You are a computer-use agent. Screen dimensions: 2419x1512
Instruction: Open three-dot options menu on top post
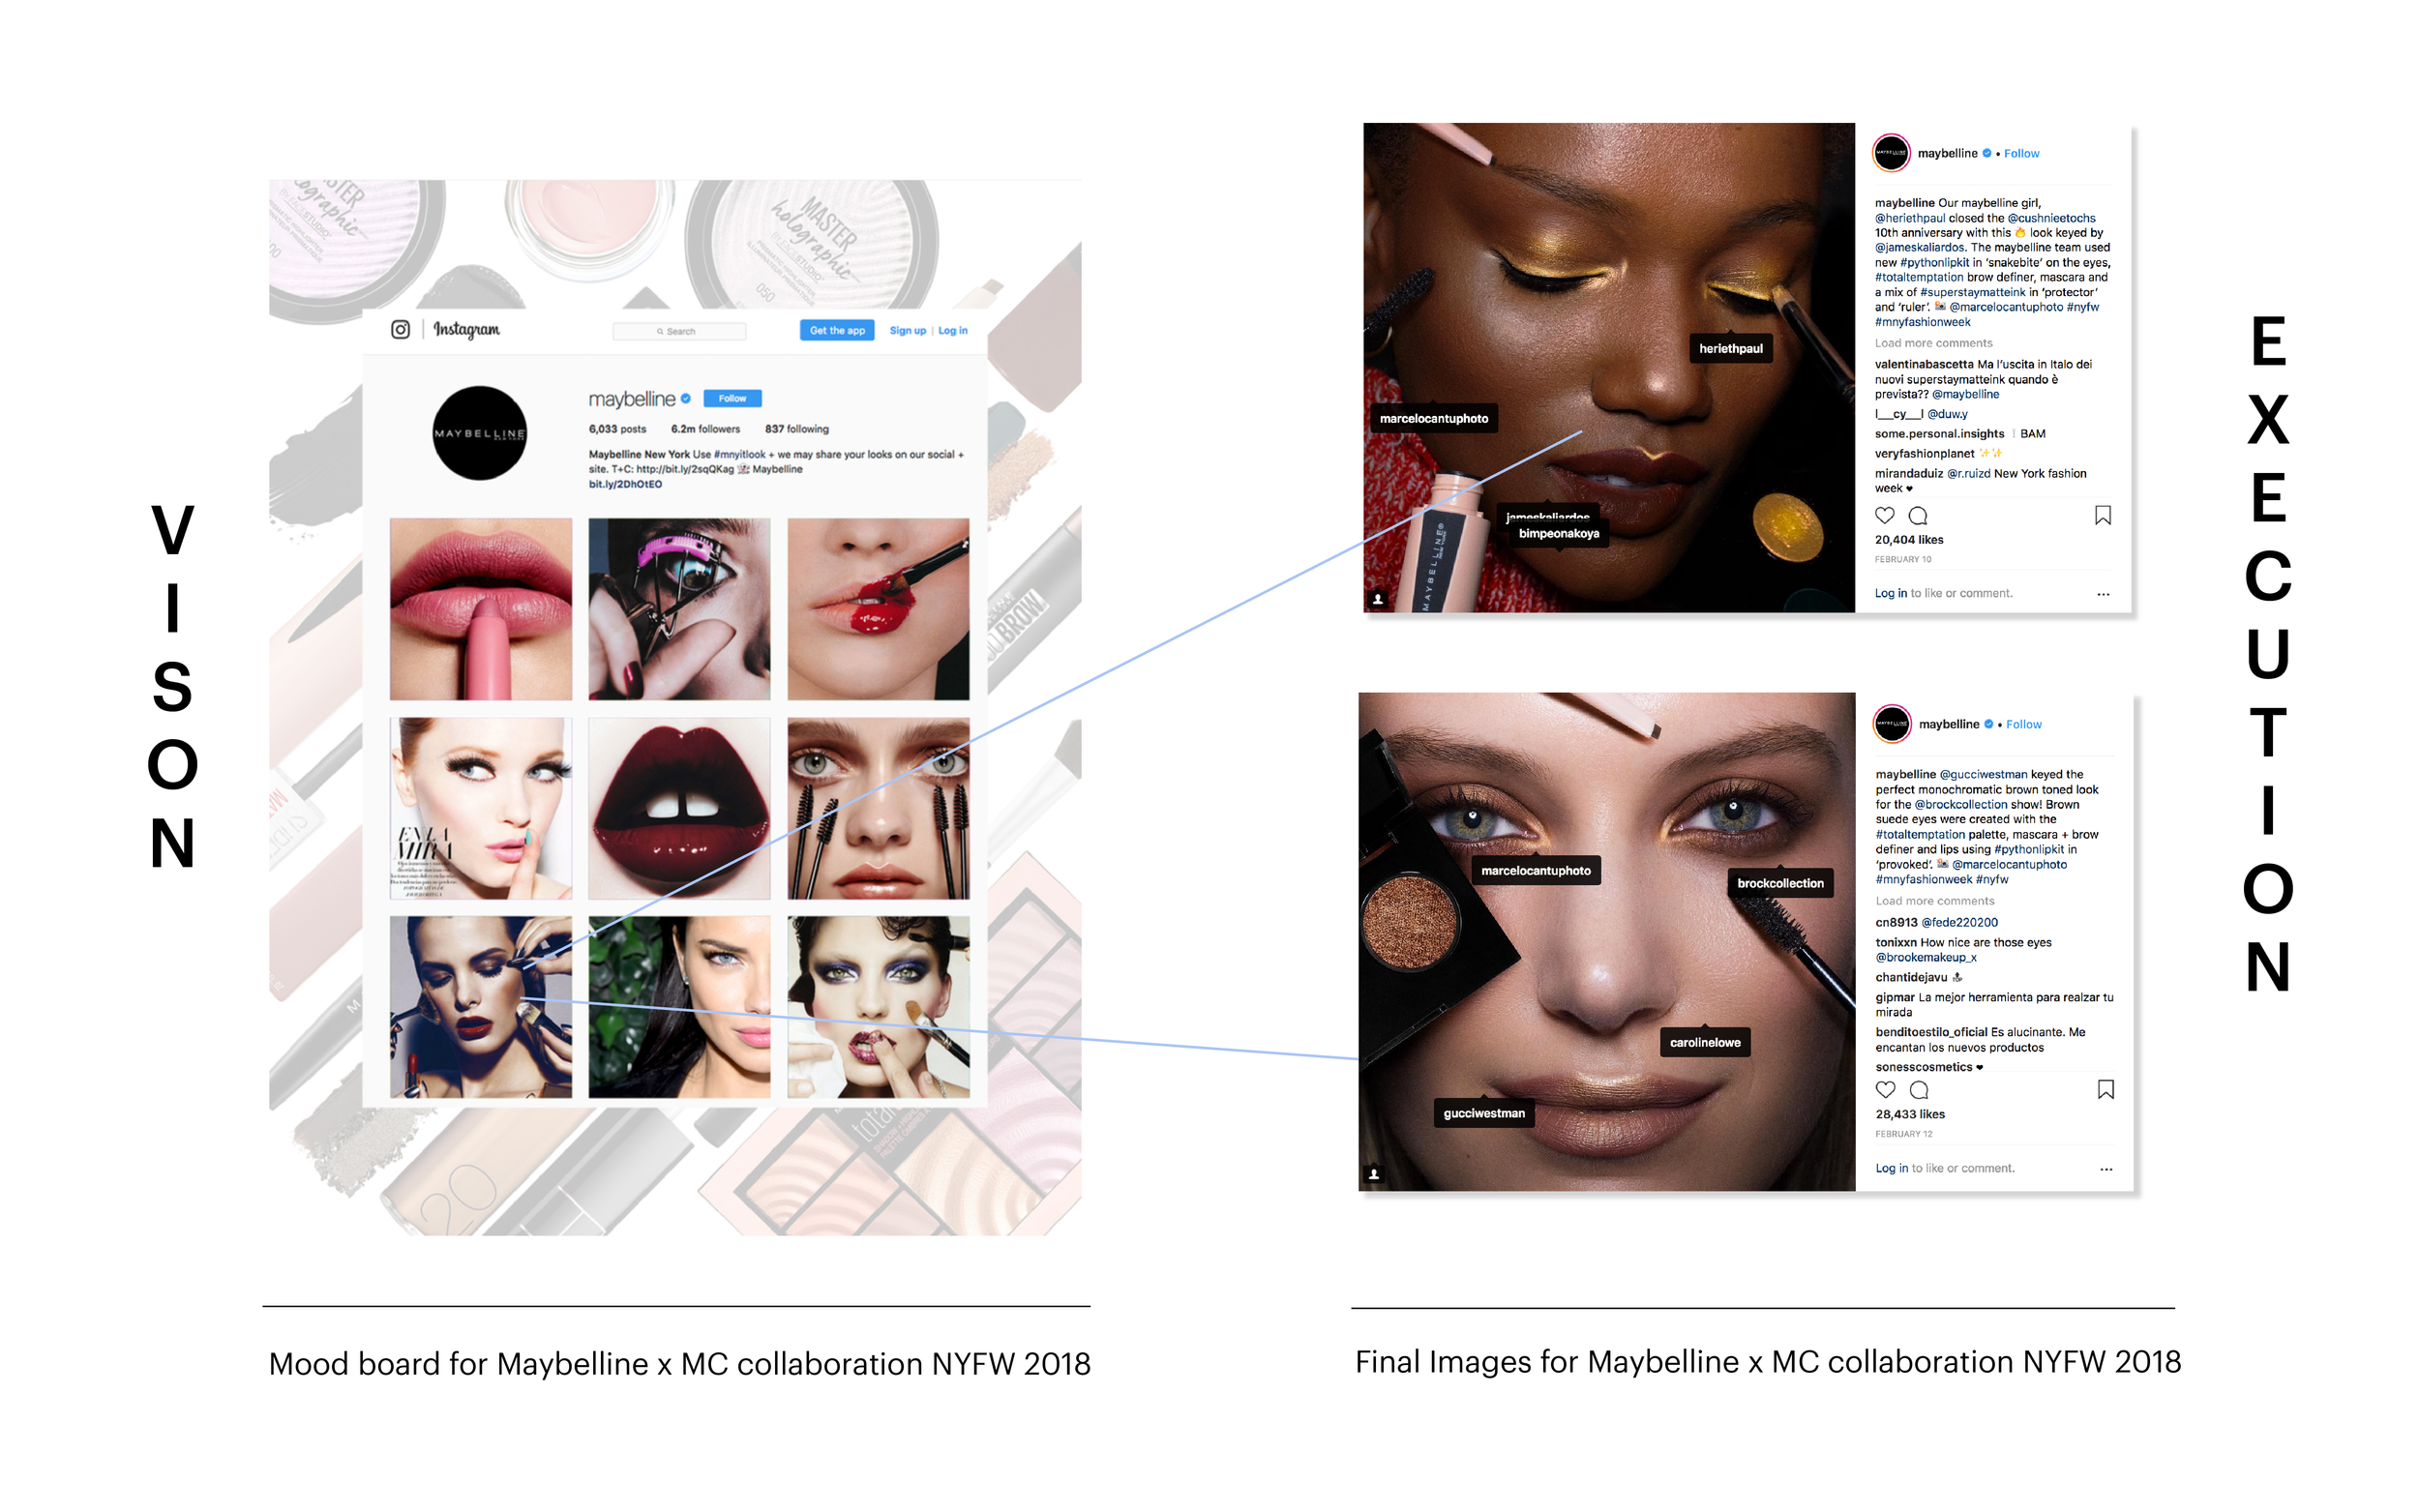click(x=2103, y=594)
